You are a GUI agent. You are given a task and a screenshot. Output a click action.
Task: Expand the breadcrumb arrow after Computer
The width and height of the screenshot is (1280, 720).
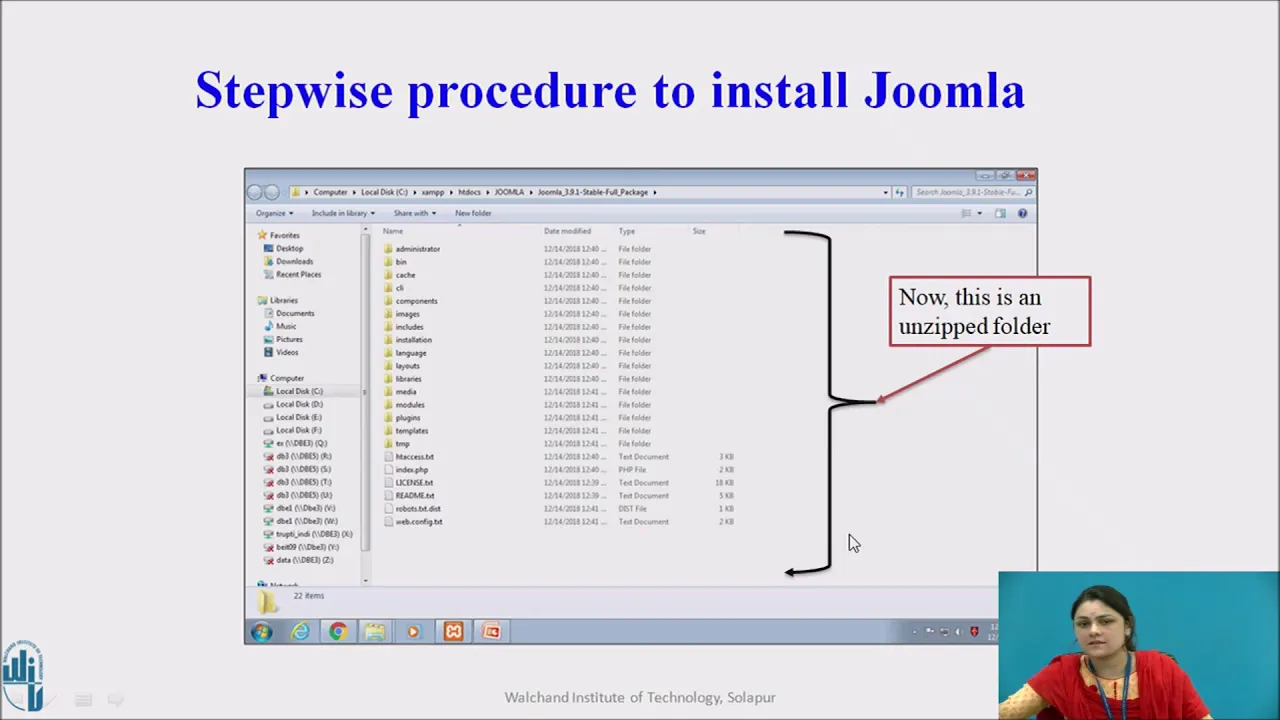click(x=354, y=192)
